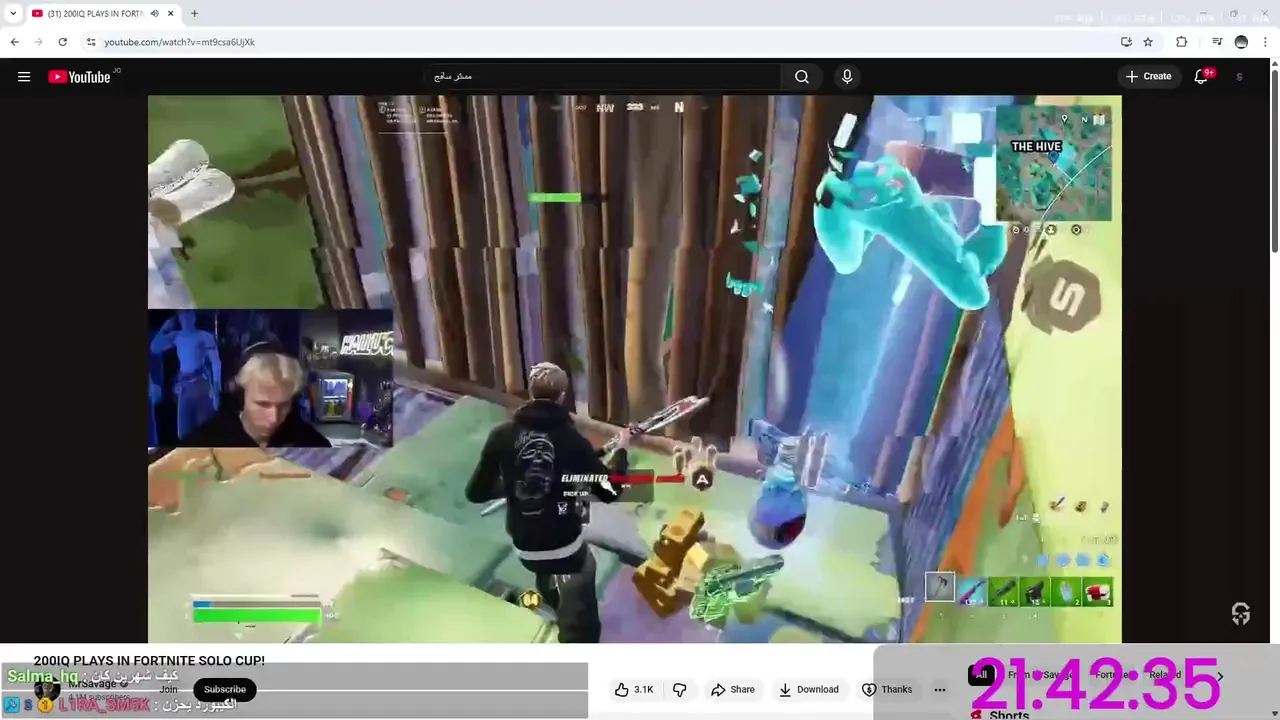
Task: Select the All filter chip
Action: 981,675
